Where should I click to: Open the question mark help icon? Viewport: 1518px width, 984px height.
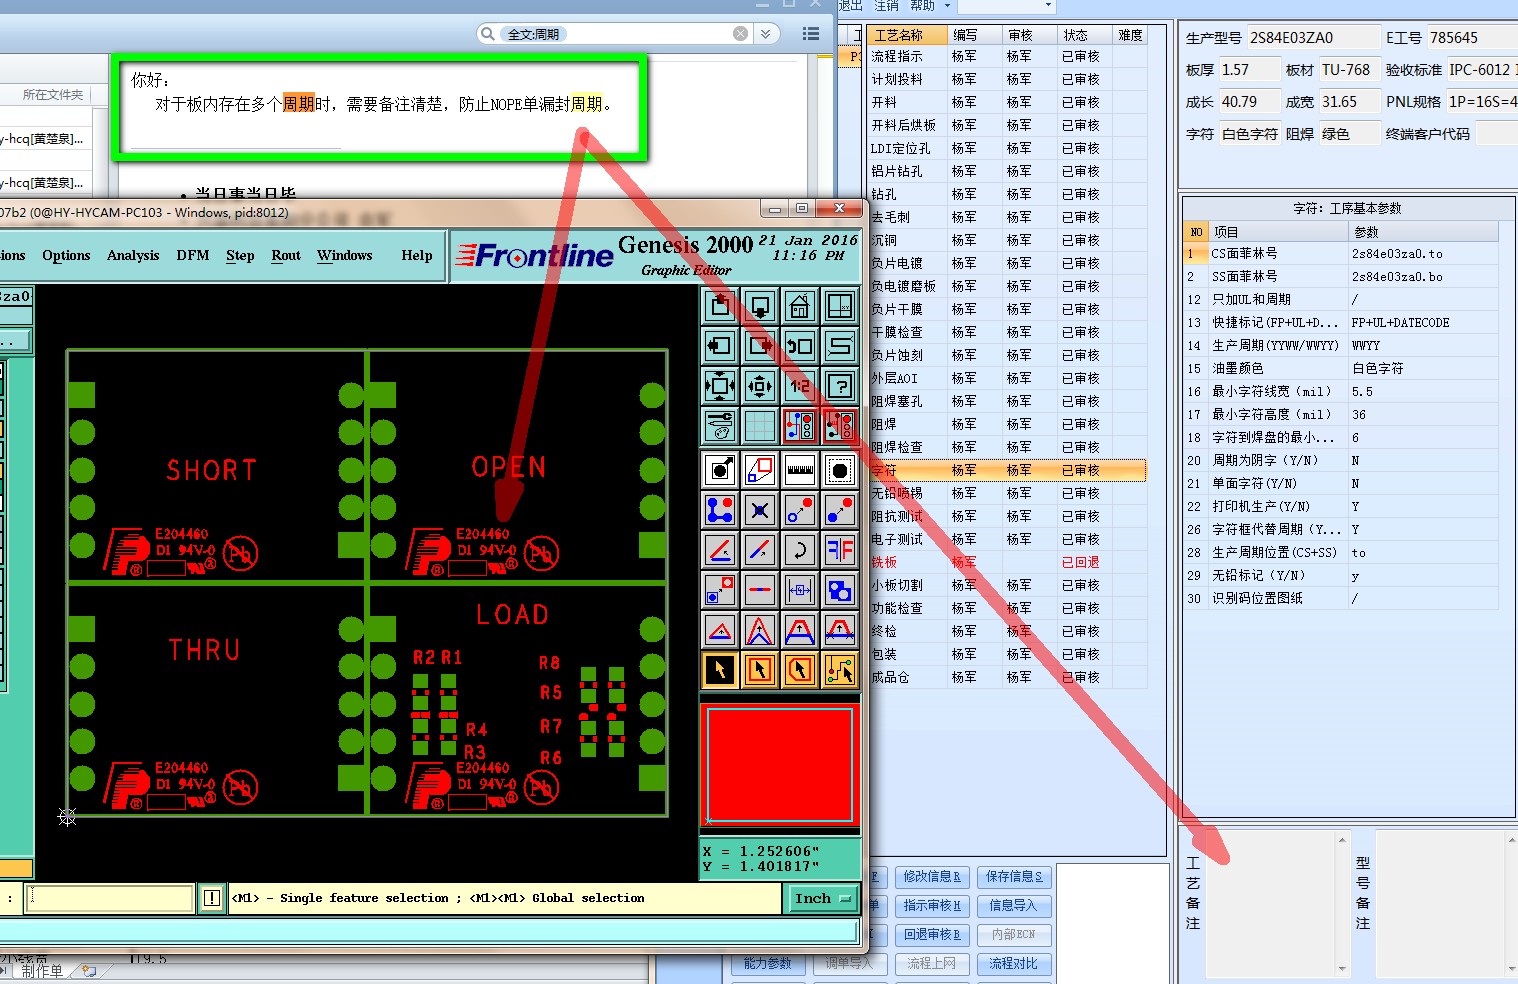pyautogui.click(x=840, y=386)
